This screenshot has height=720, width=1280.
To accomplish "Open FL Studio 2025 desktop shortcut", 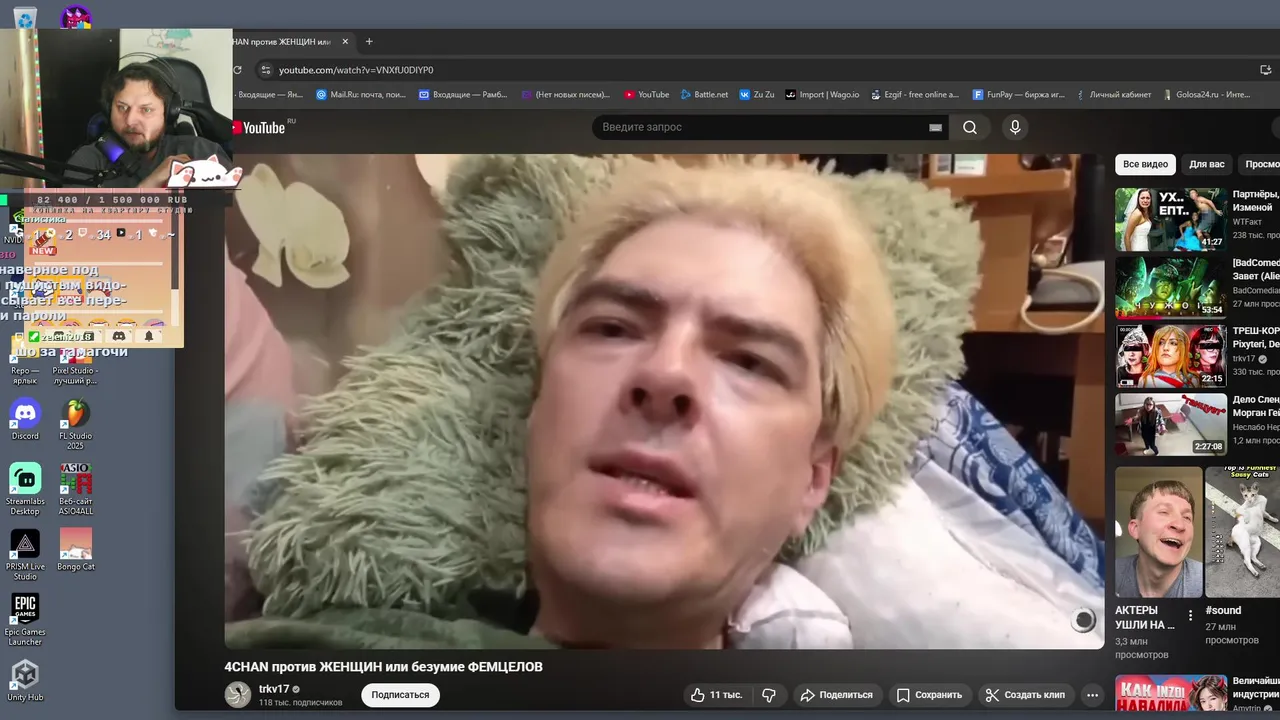I will (x=76, y=424).
